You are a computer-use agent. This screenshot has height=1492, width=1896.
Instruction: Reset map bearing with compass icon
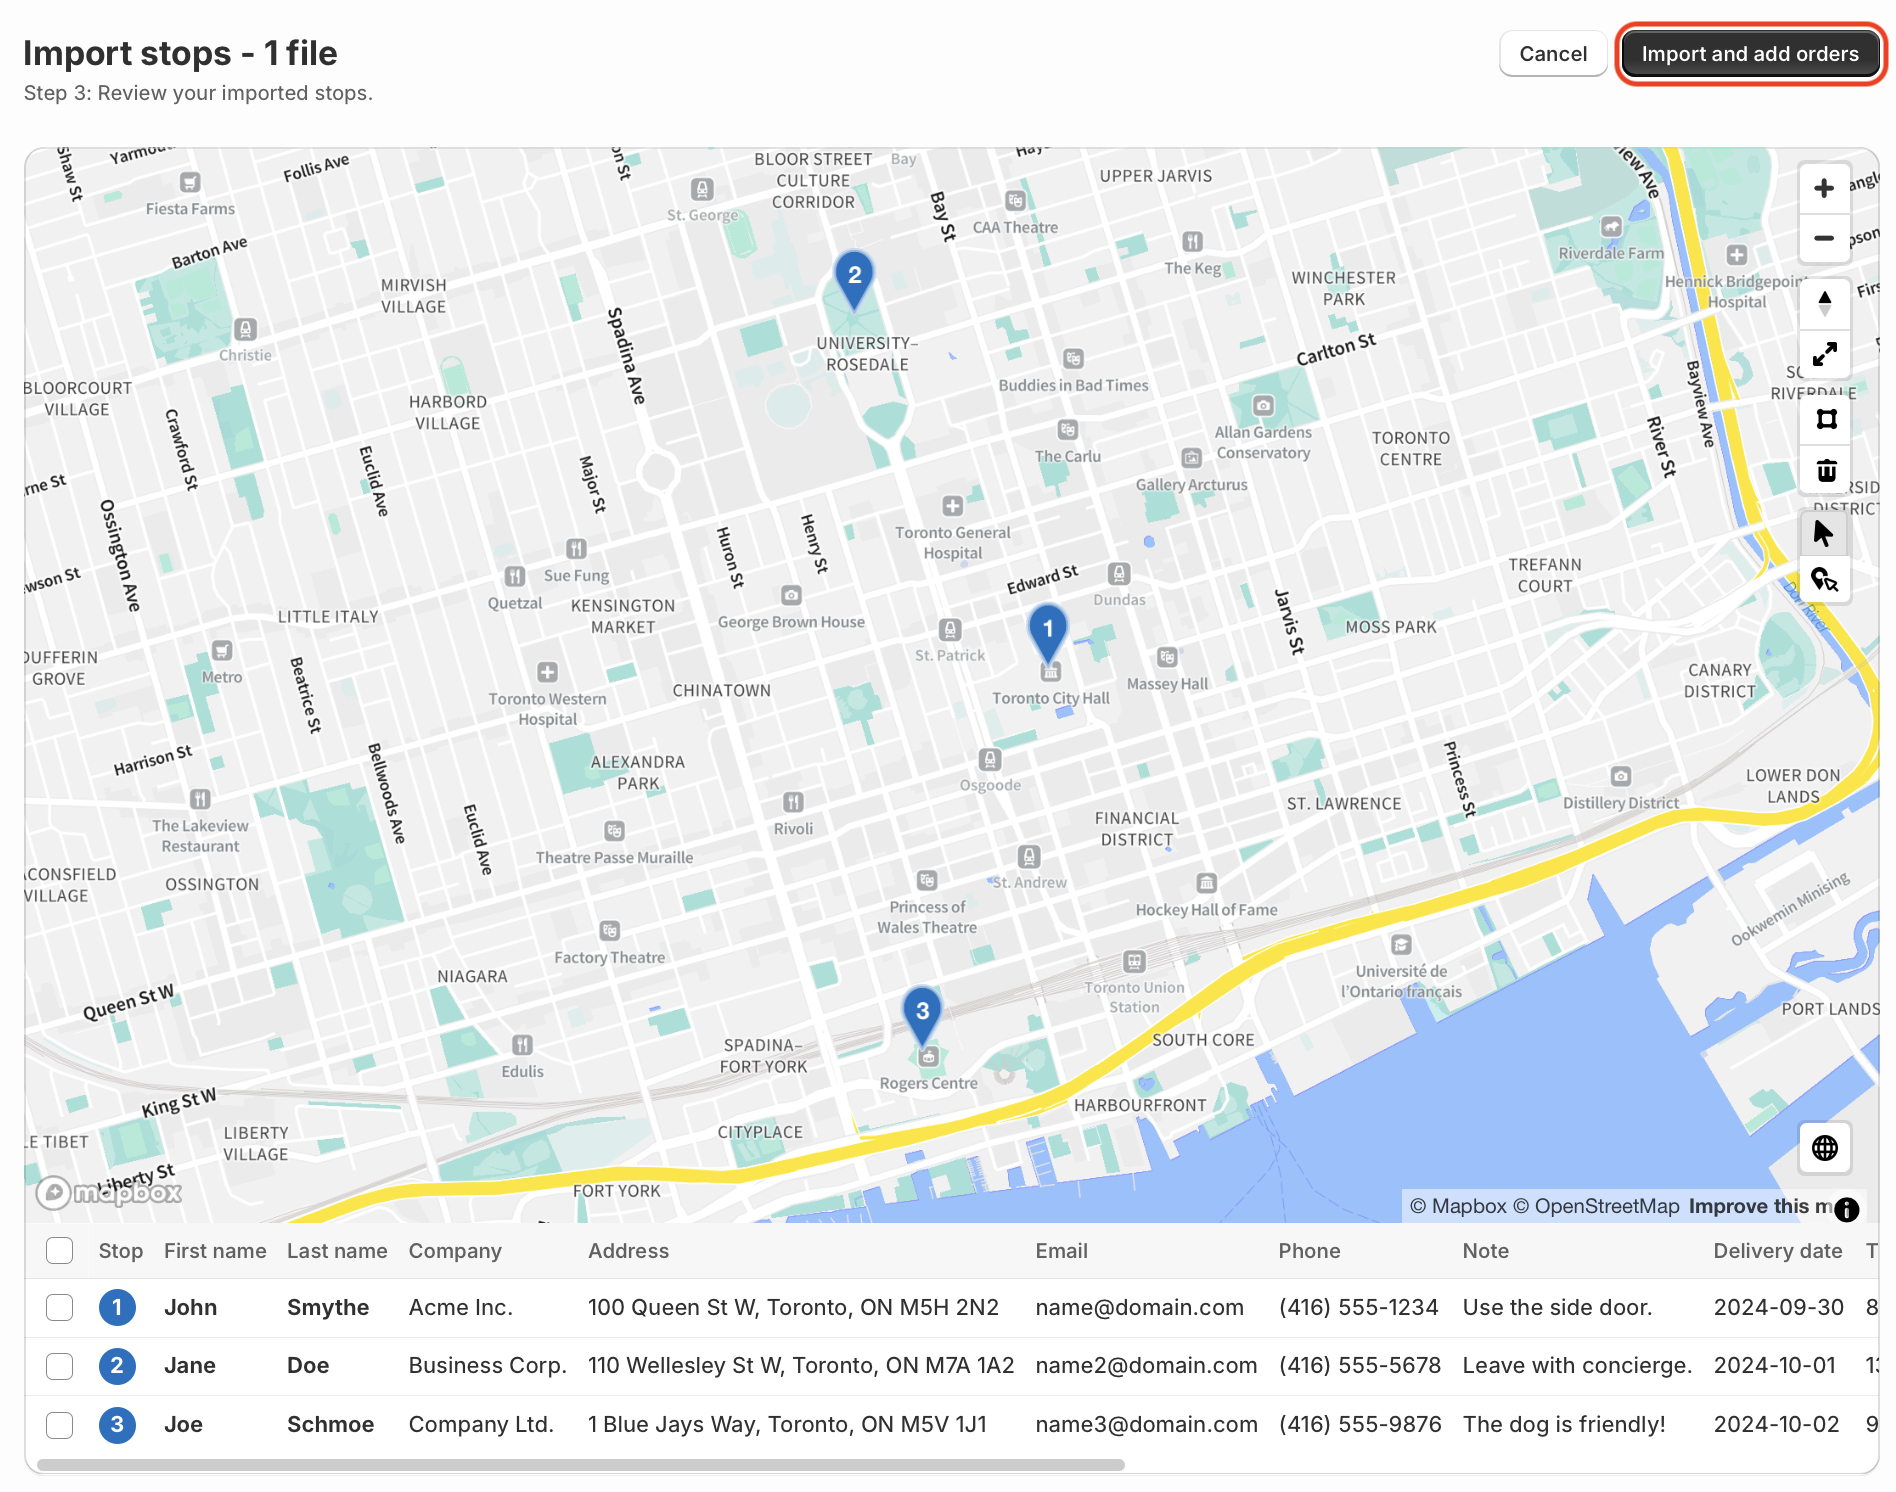pyautogui.click(x=1824, y=303)
